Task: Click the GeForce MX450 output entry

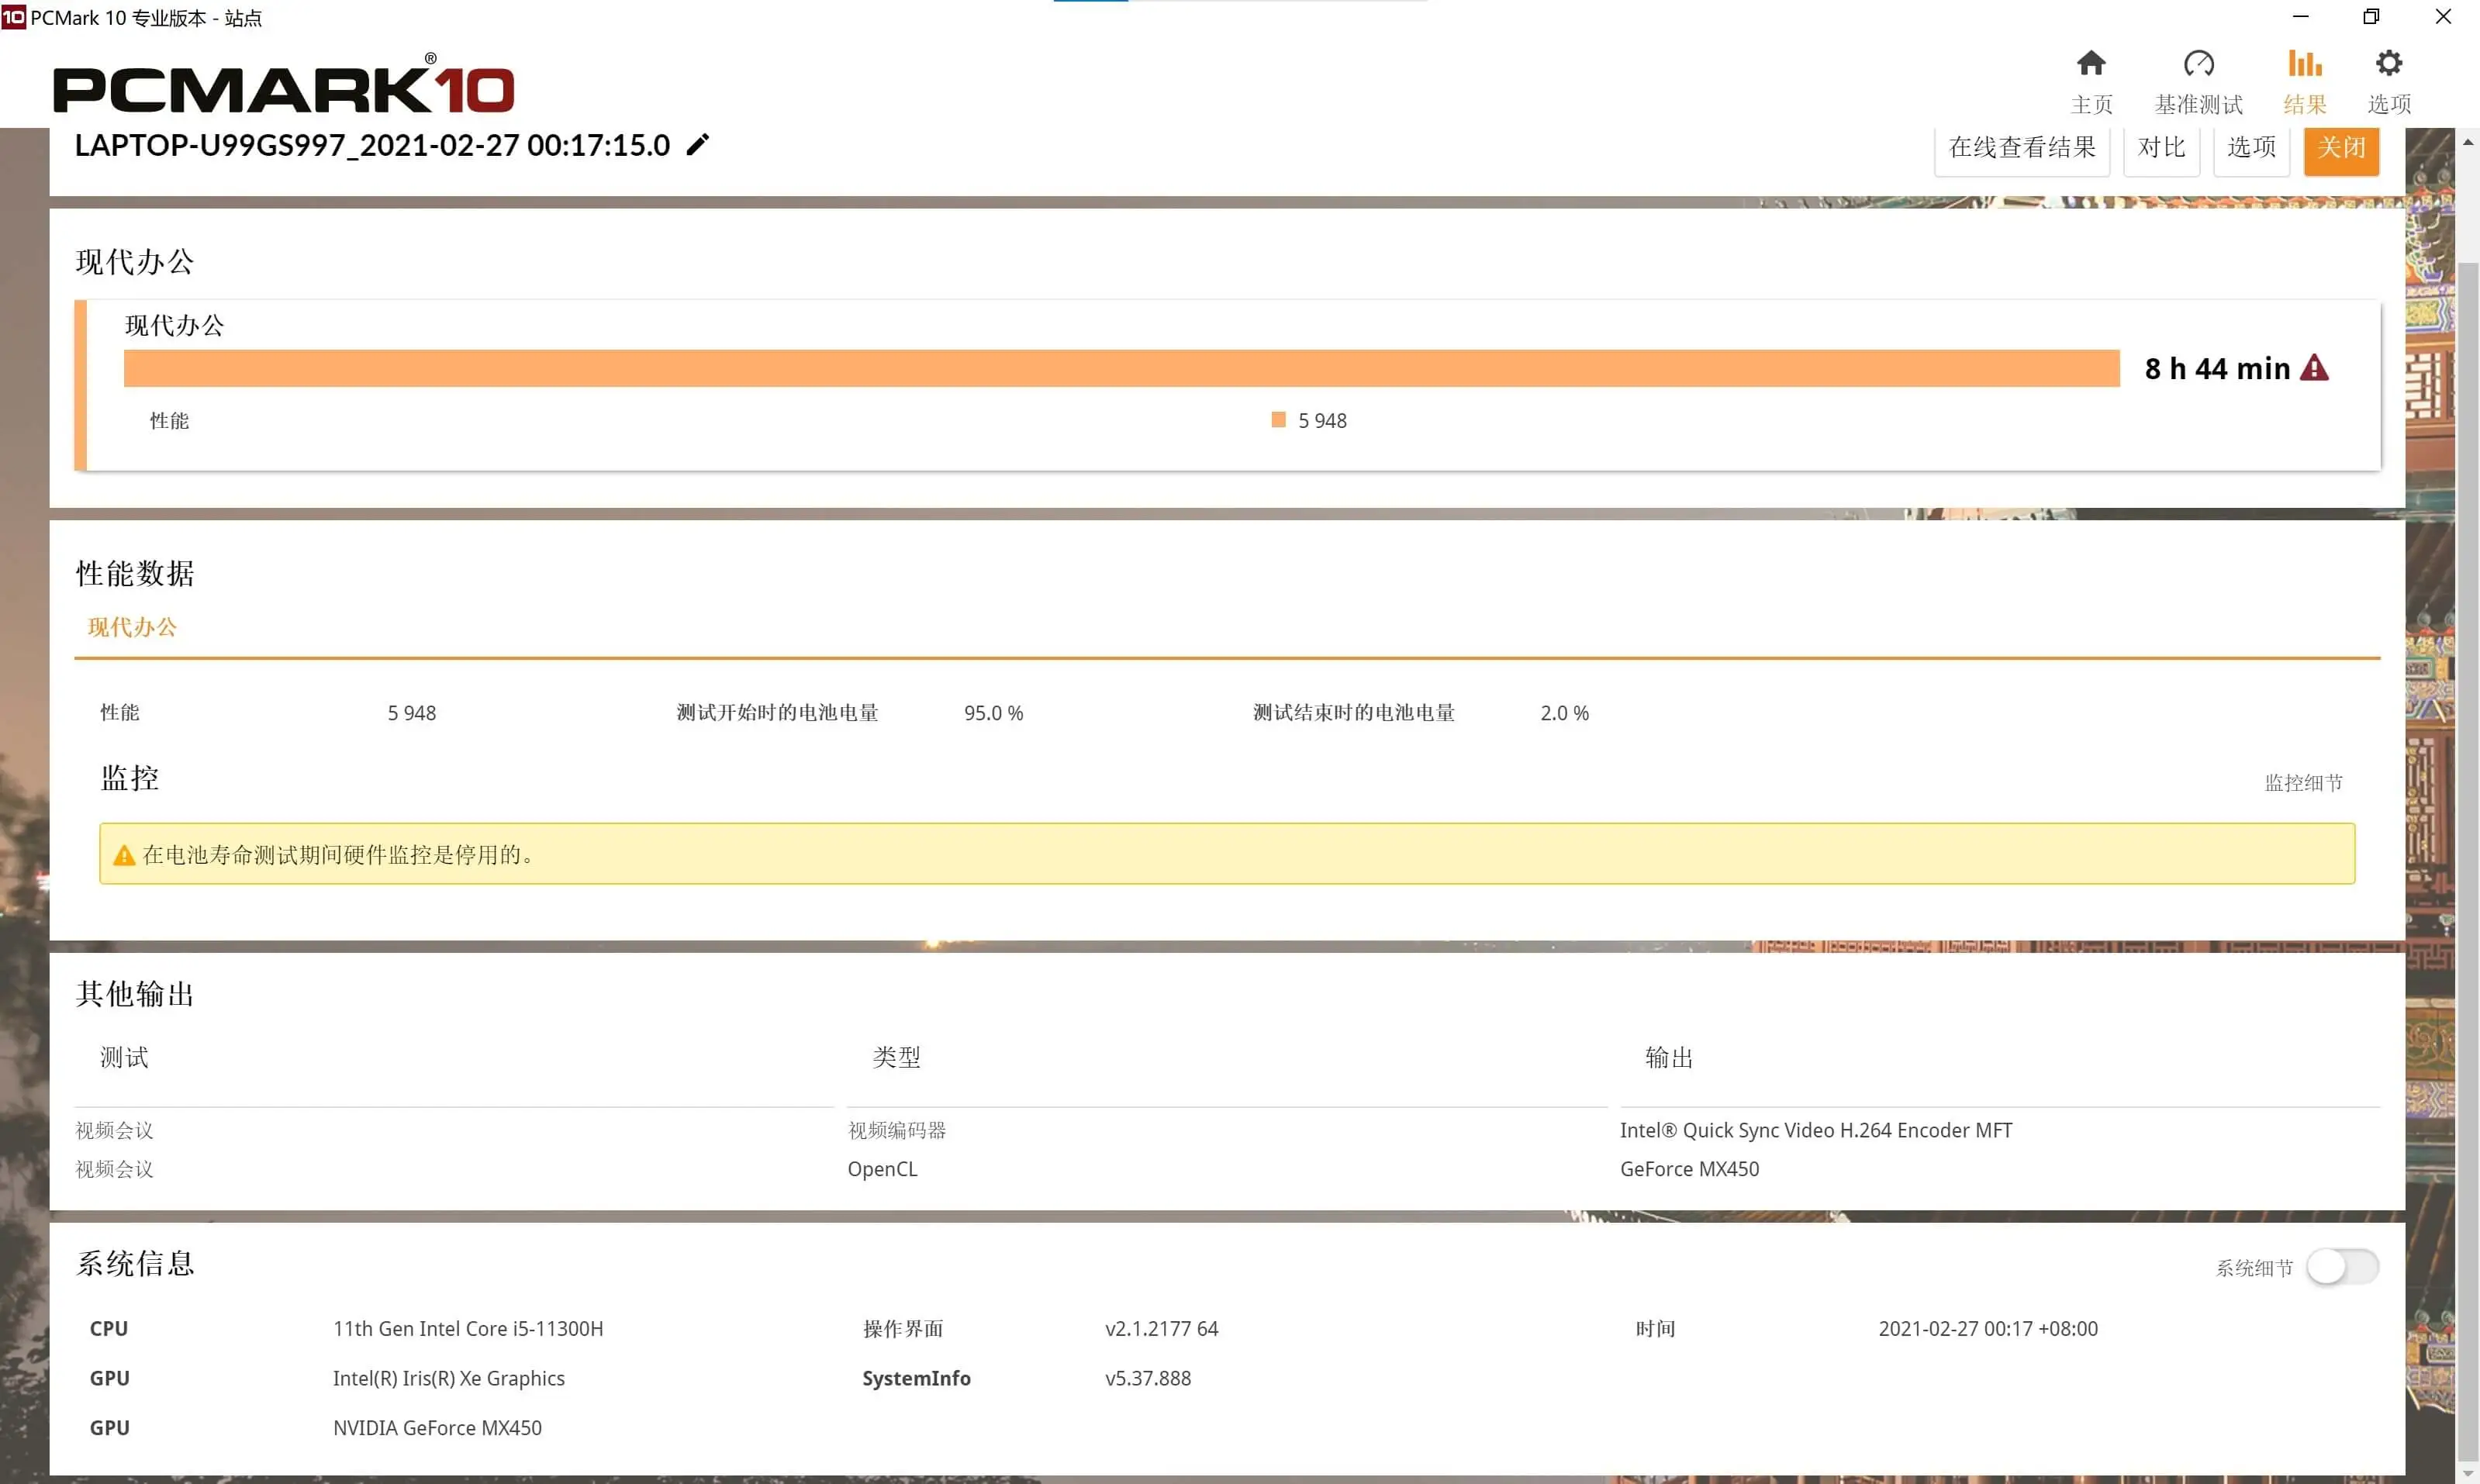Action: 1689,1169
